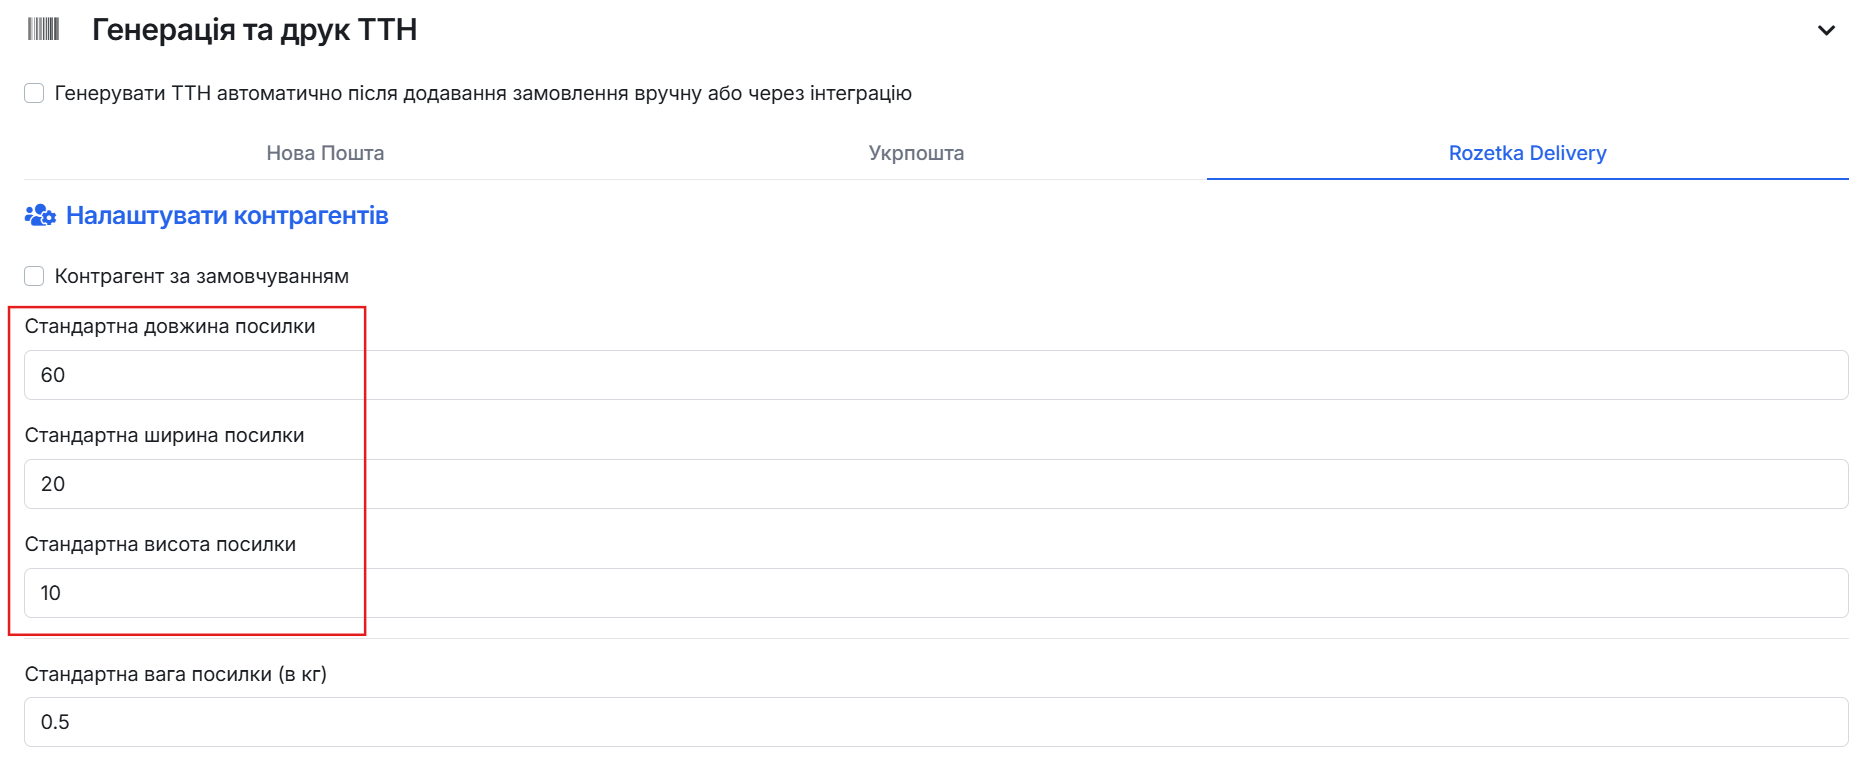Focus the parcel length field showing 60
The image size is (1876, 767).
[x=936, y=375]
